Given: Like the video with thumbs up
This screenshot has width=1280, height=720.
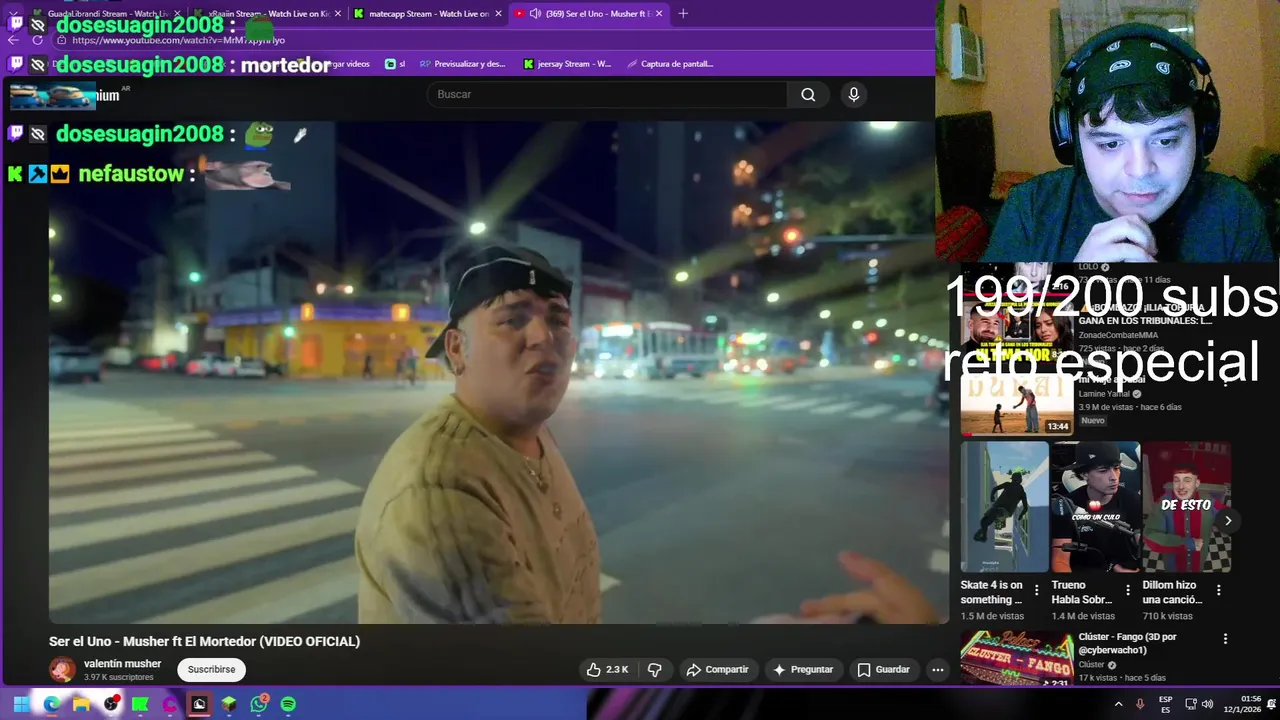Looking at the screenshot, I should [x=608, y=669].
